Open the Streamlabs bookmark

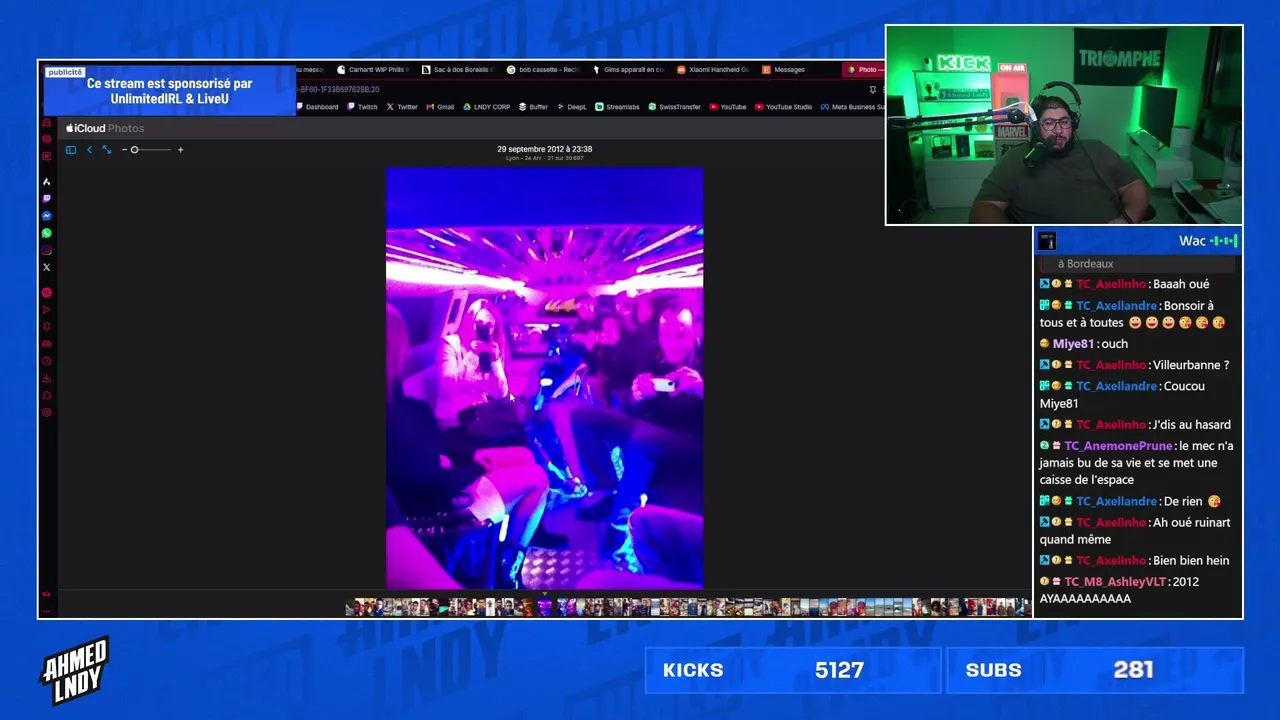617,107
